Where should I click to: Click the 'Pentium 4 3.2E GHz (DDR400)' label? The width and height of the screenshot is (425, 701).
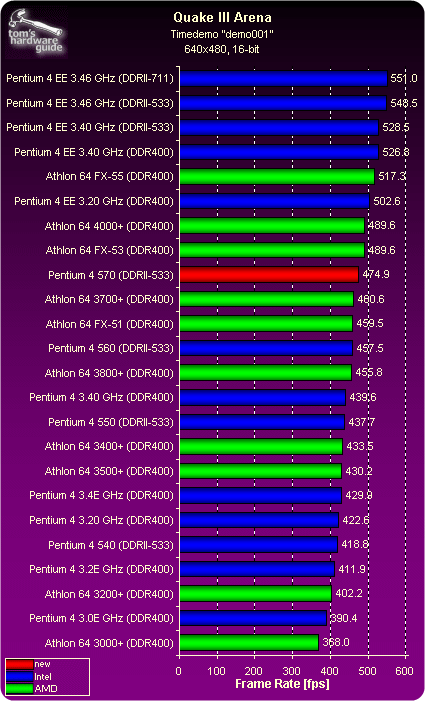click(101, 569)
